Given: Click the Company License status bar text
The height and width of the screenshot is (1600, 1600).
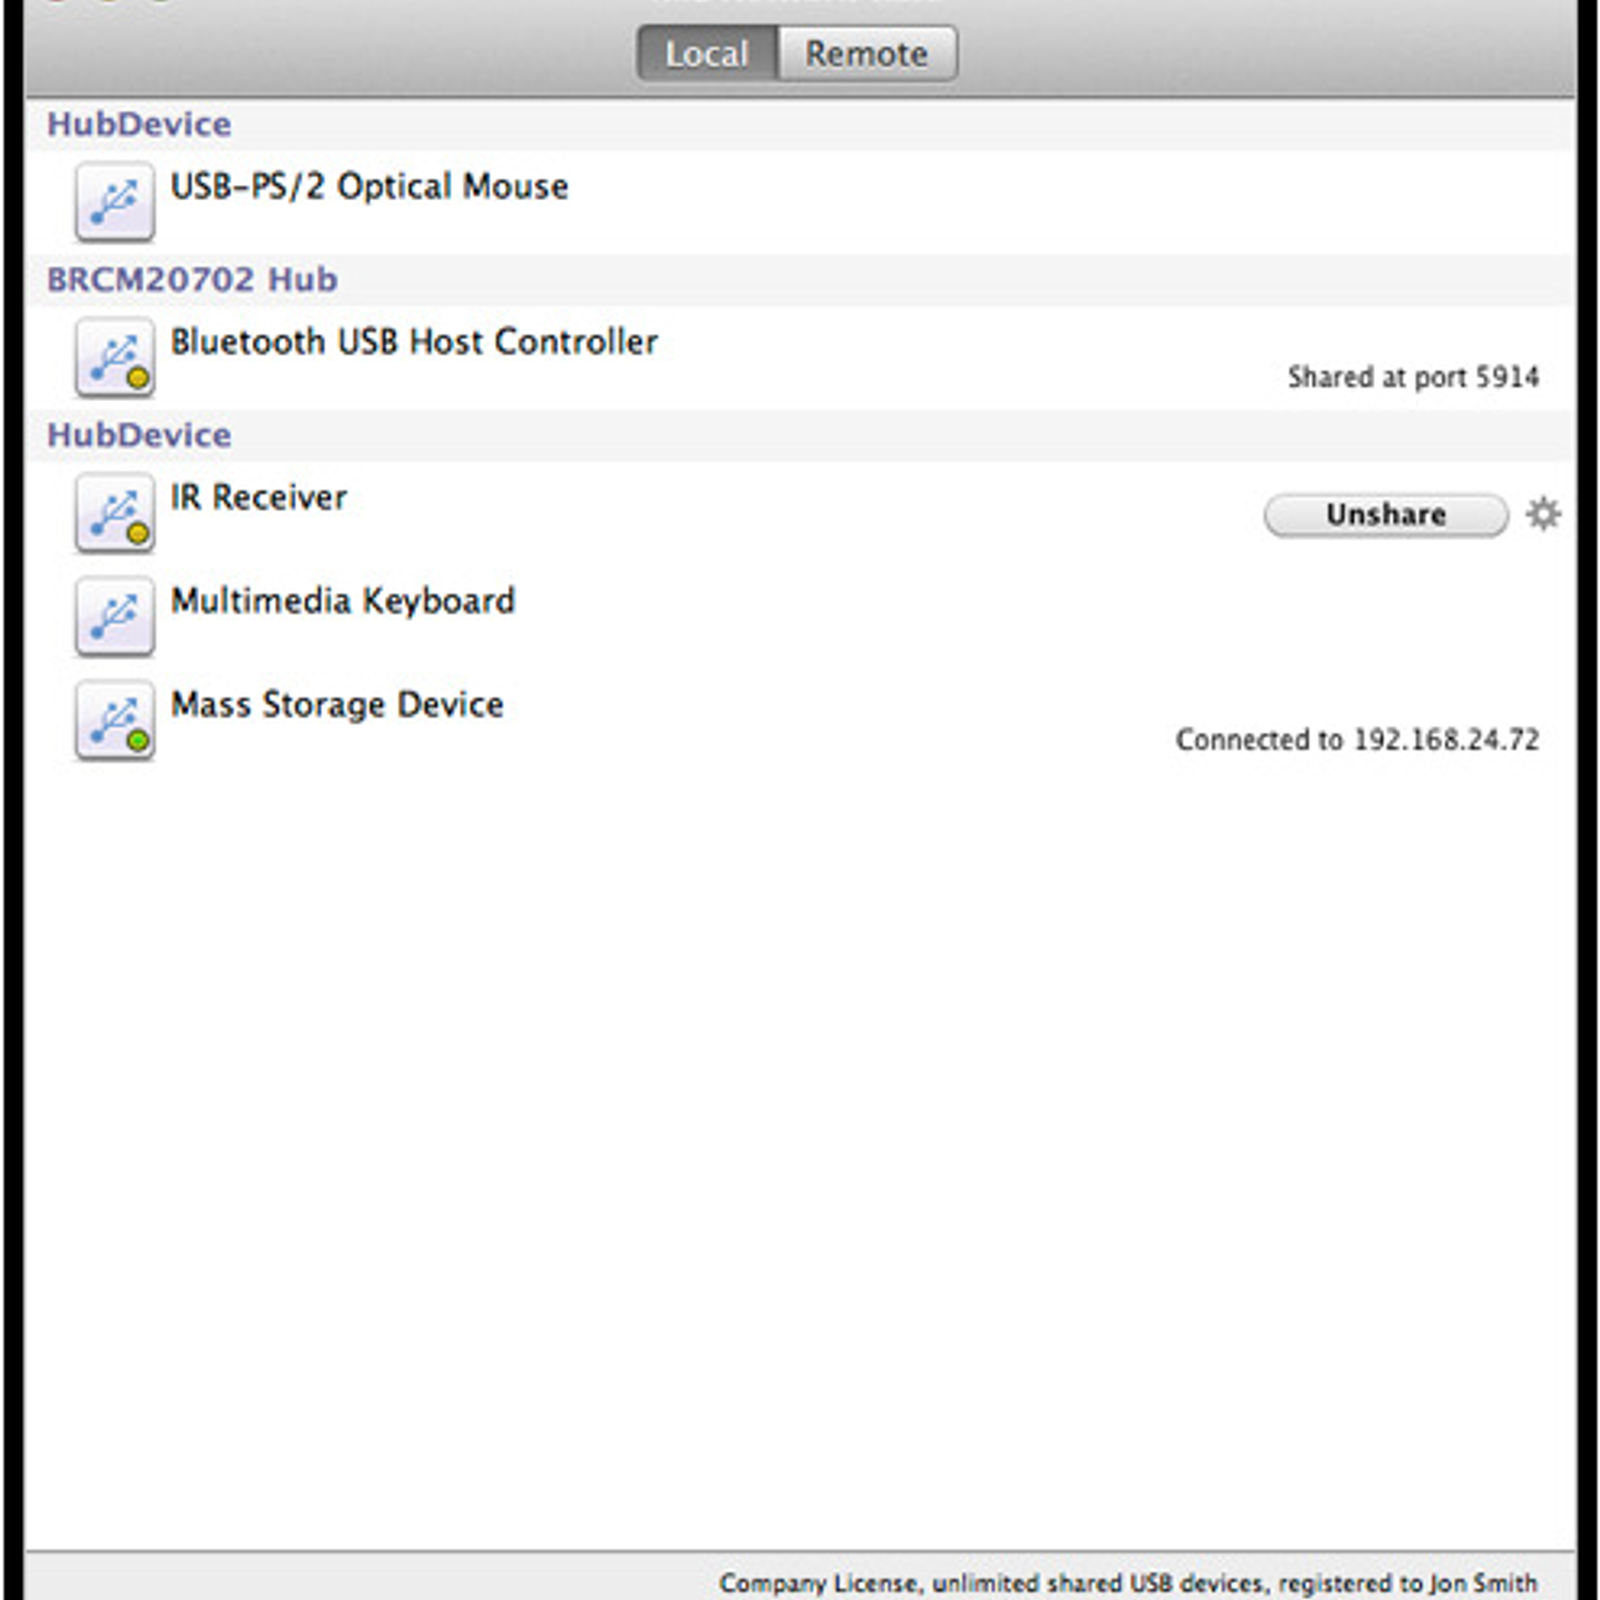Looking at the screenshot, I should tap(1128, 1583).
